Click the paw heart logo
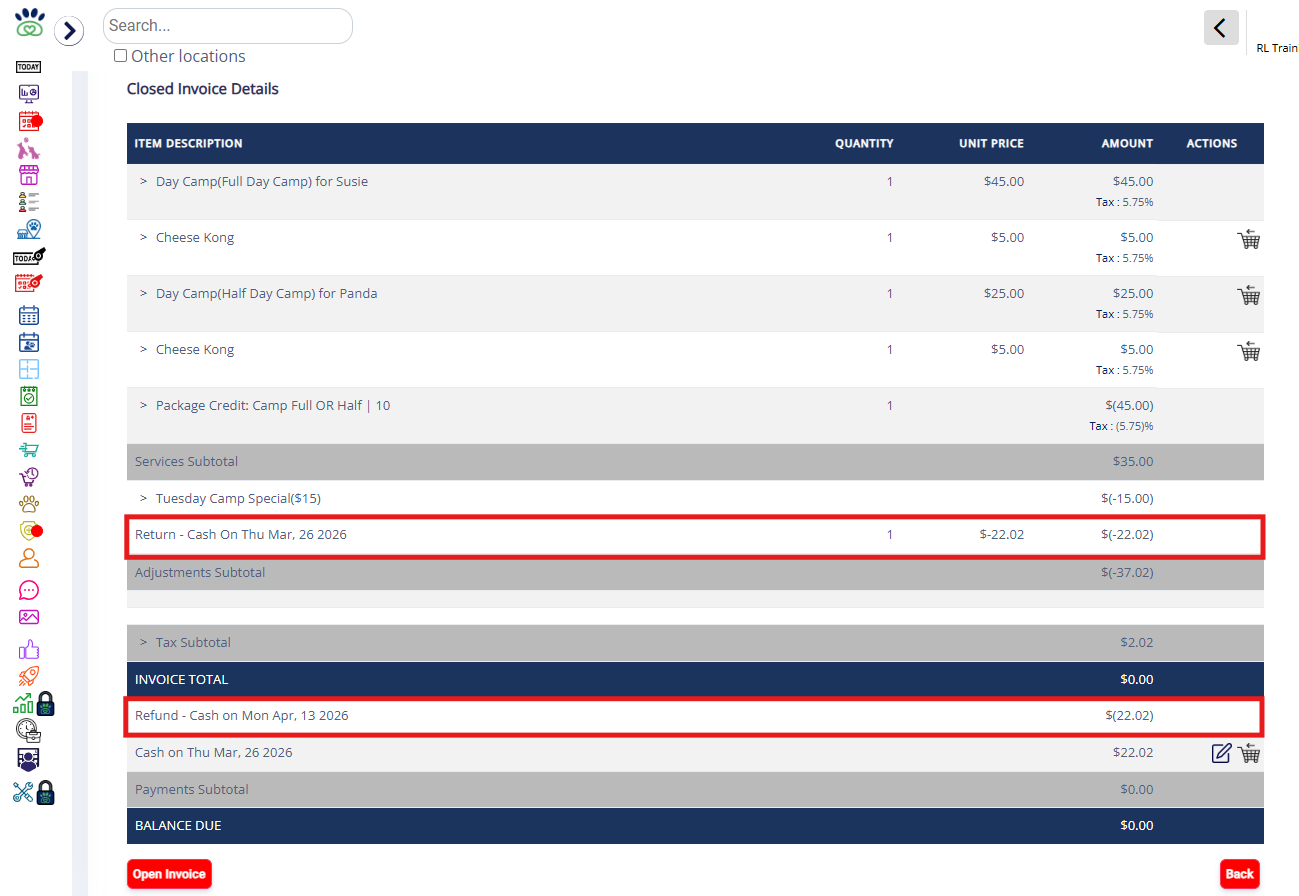 (30, 22)
